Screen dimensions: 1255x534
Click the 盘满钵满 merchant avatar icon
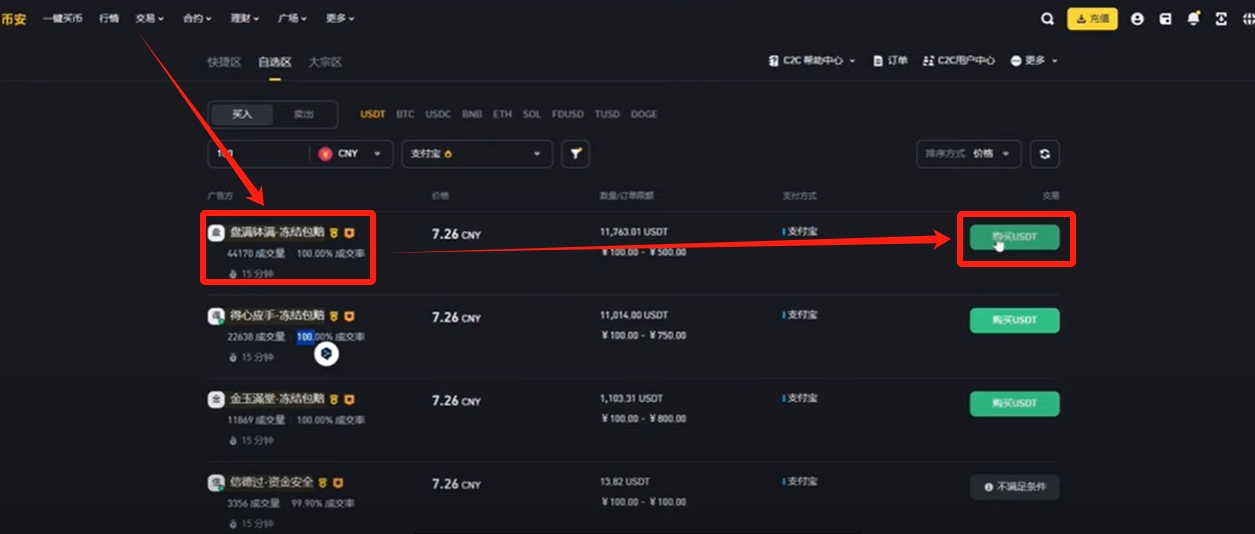[216, 233]
